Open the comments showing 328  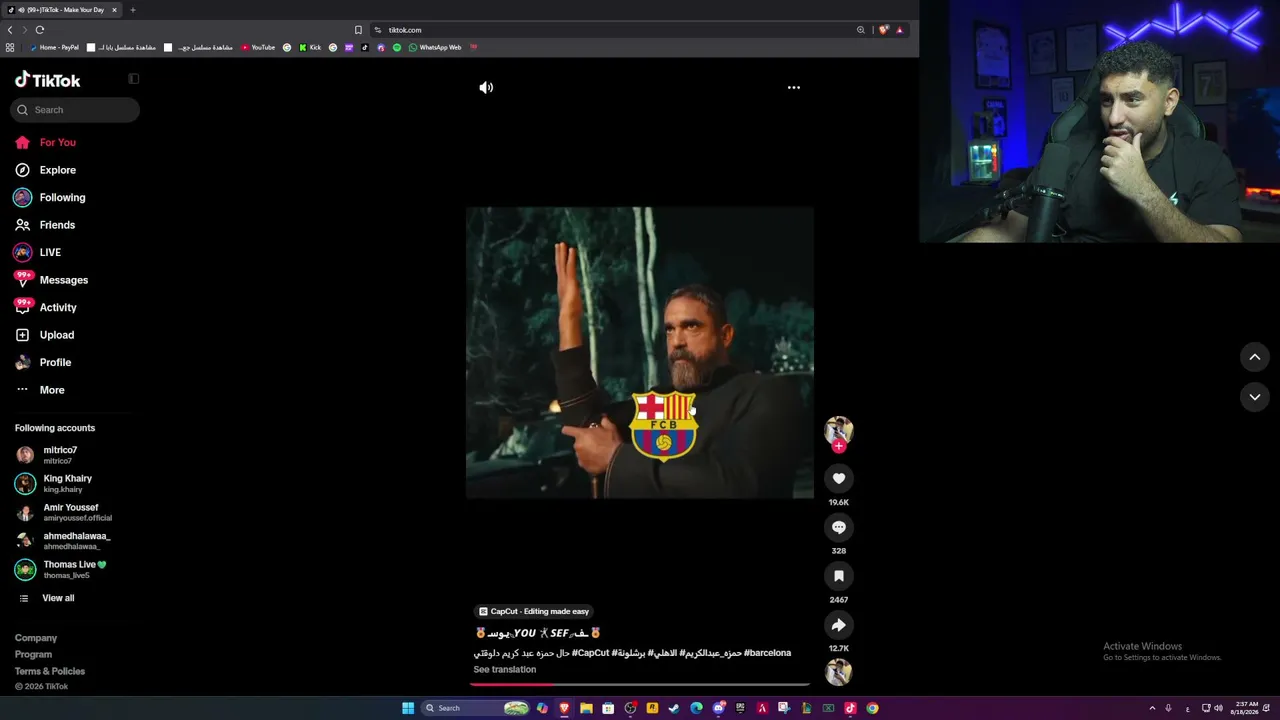839,527
